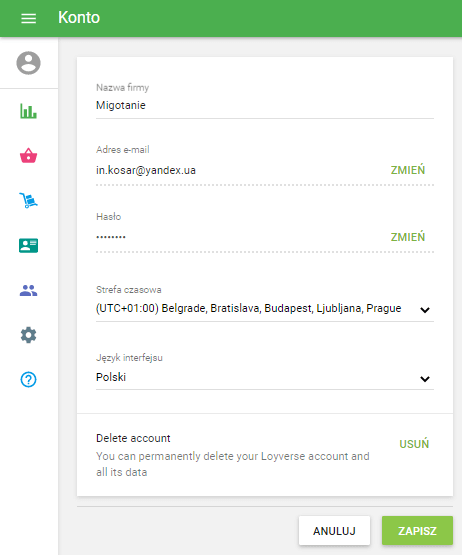
Task: Click the masked Hasło password field
Action: pos(241,237)
